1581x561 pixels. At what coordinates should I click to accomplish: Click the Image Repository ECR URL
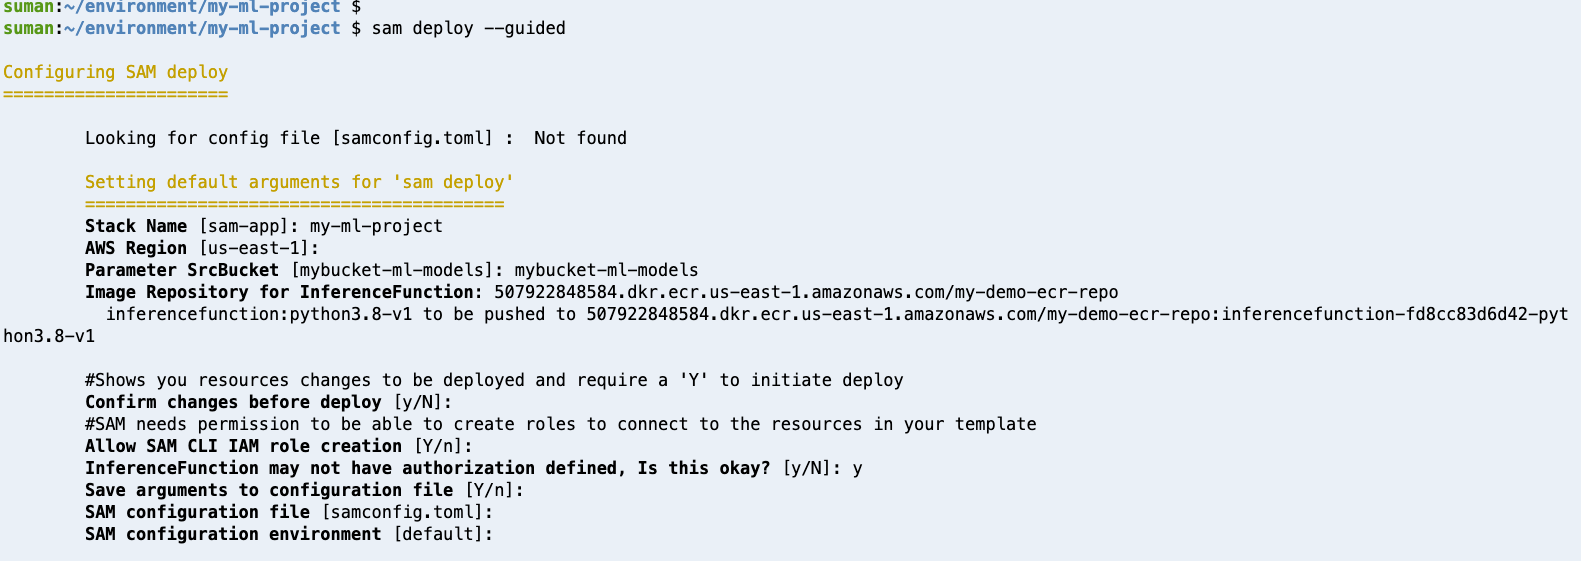coord(806,292)
